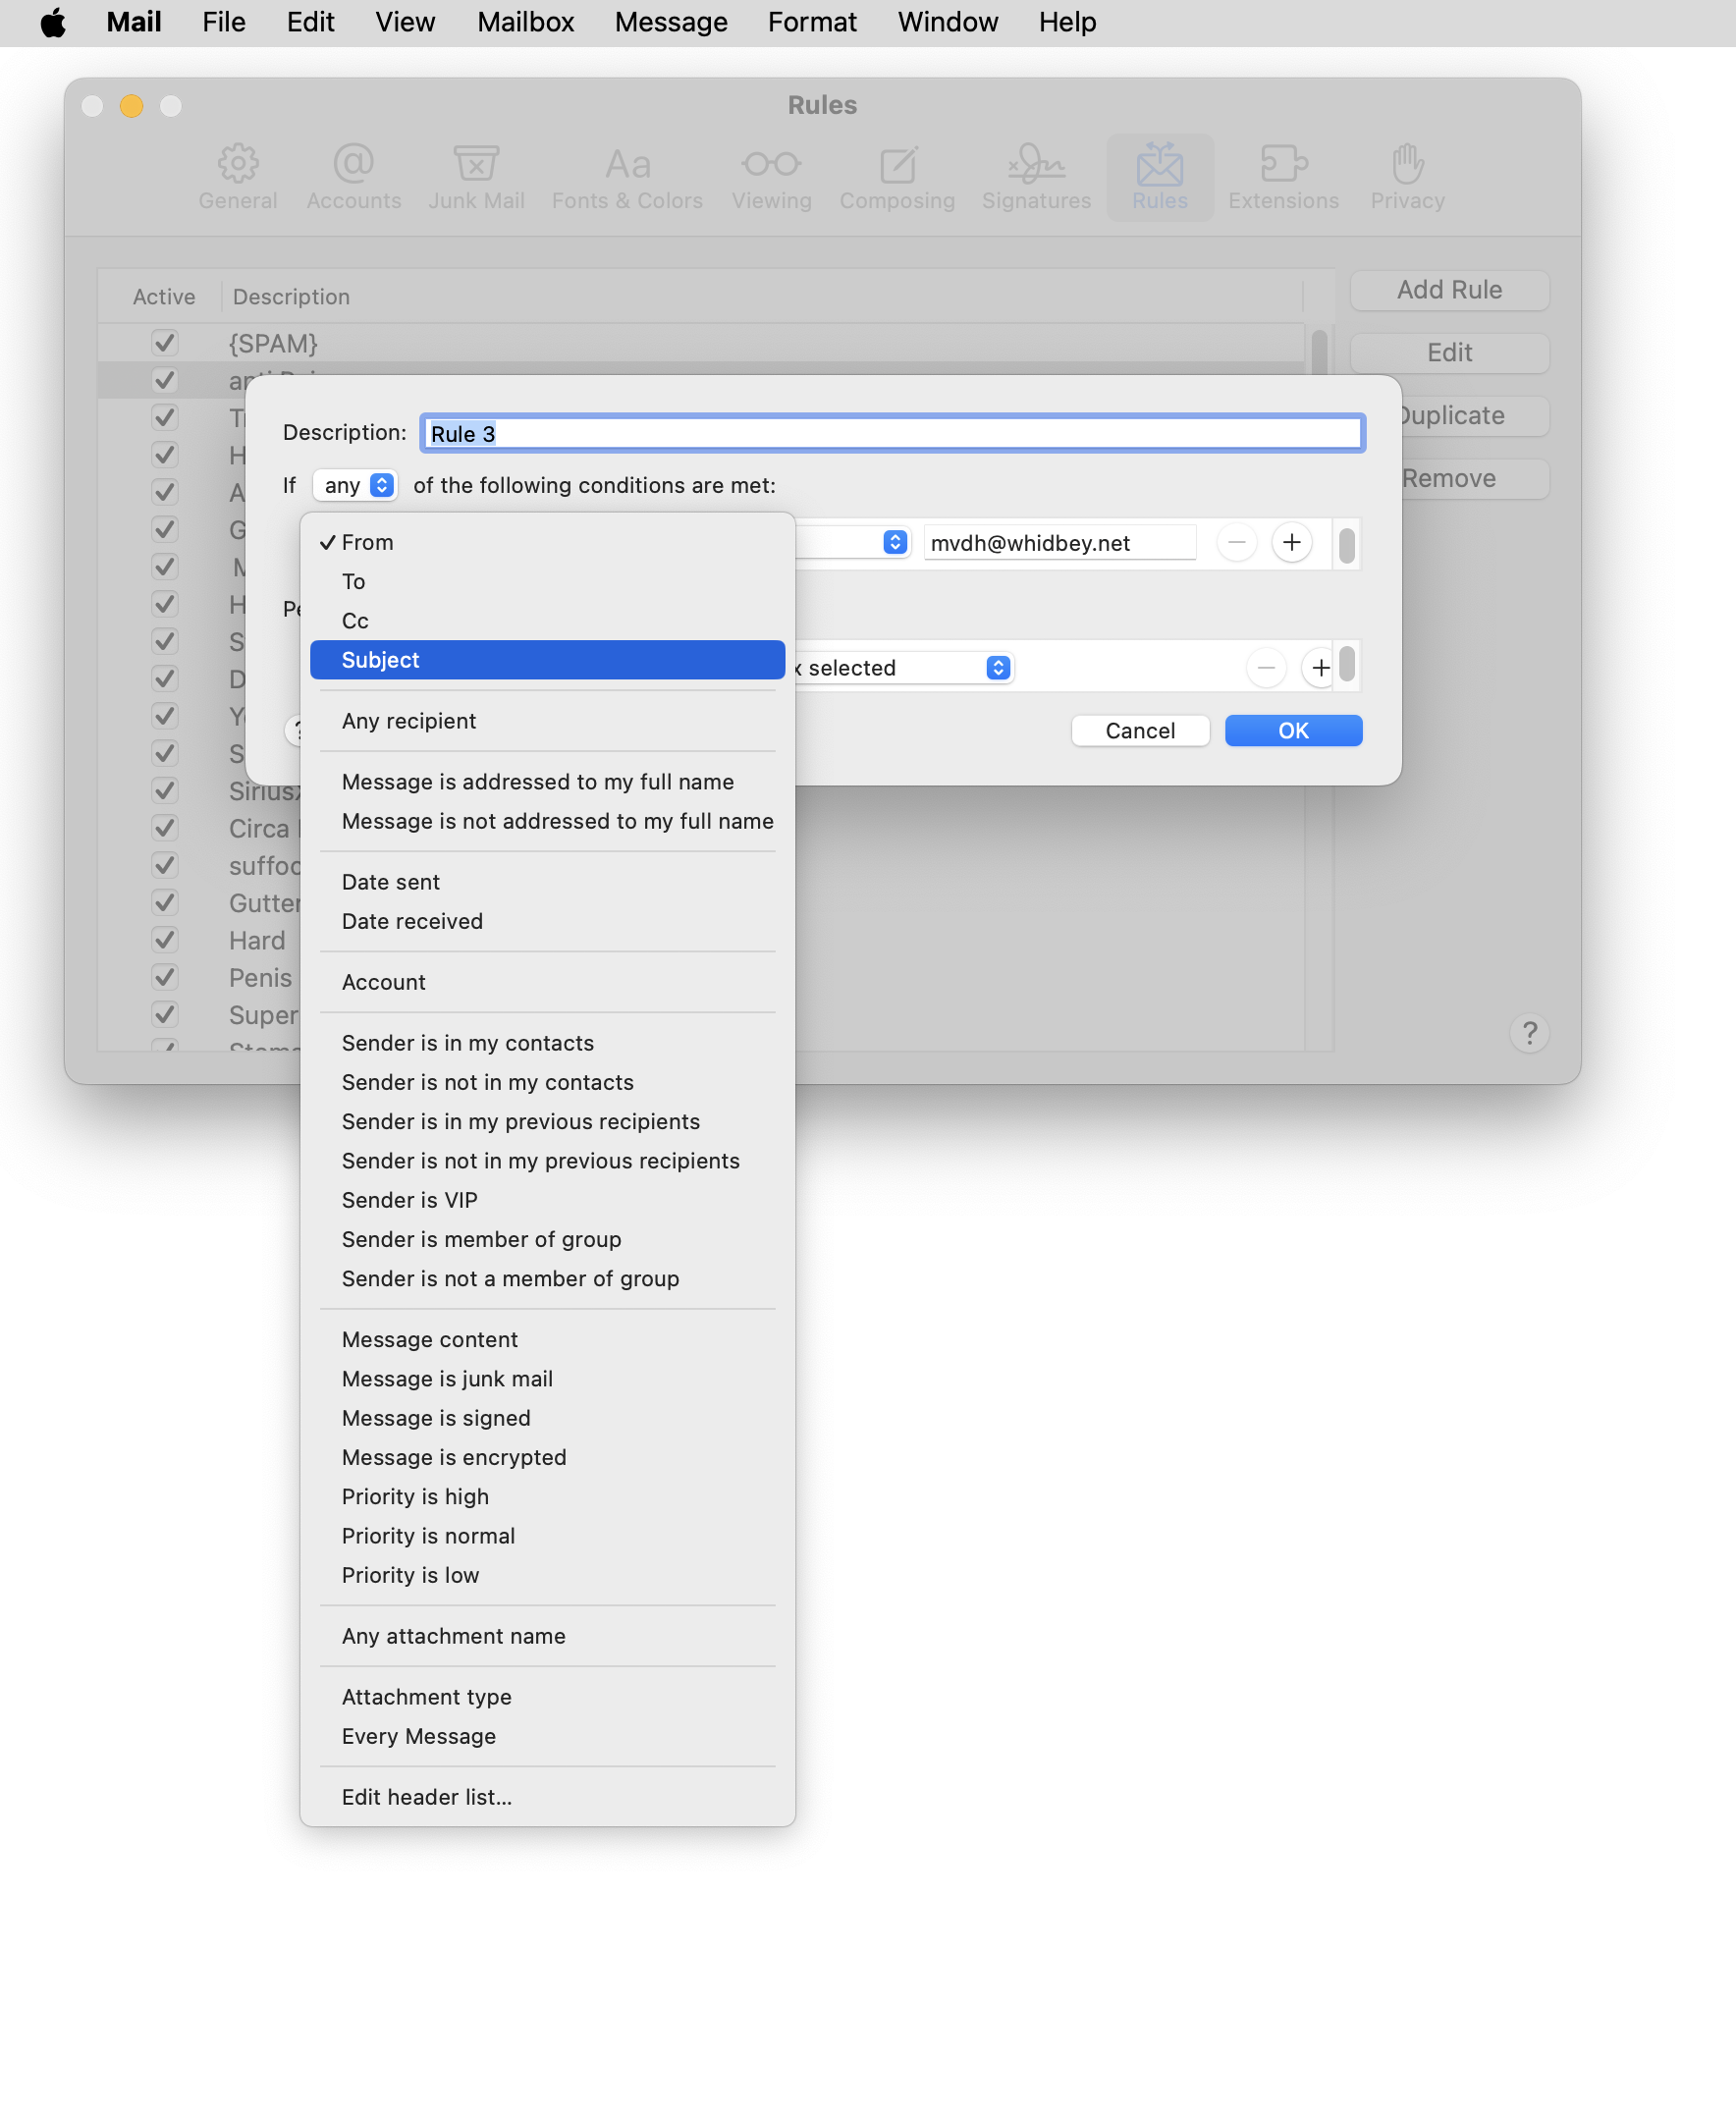This screenshot has width=1736, height=2113.
Task: Choose Any attachment name
Action: pos(547,1636)
